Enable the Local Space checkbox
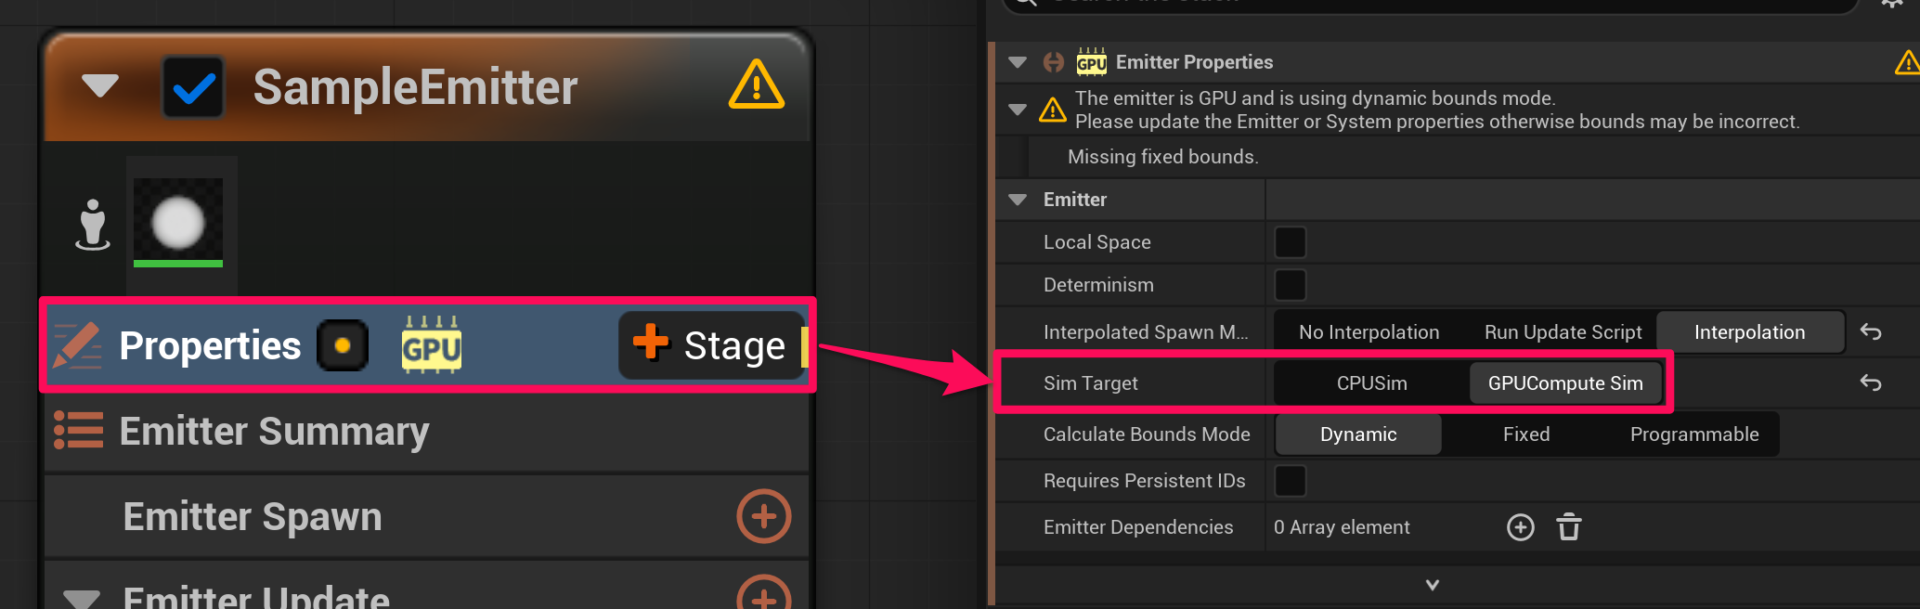The width and height of the screenshot is (1920, 609). pos(1290,242)
